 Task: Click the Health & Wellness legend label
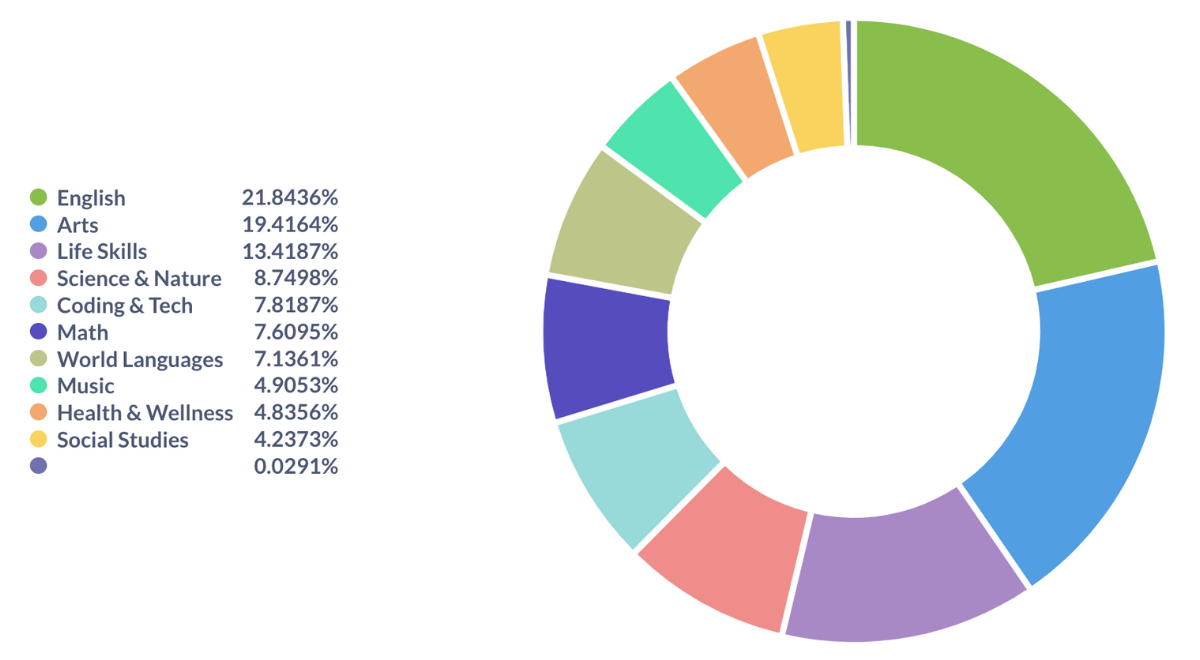click(145, 412)
